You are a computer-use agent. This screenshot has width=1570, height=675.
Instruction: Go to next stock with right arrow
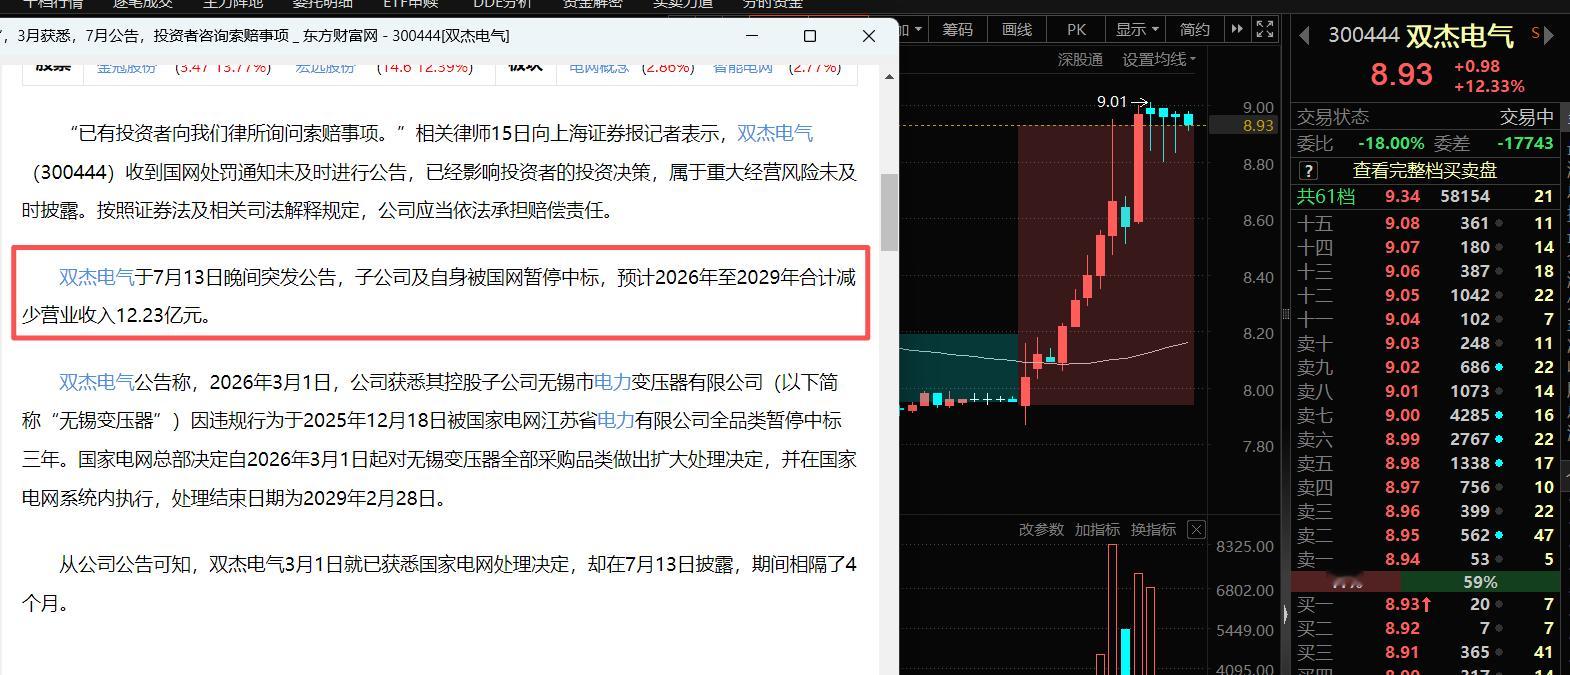coord(1549,36)
